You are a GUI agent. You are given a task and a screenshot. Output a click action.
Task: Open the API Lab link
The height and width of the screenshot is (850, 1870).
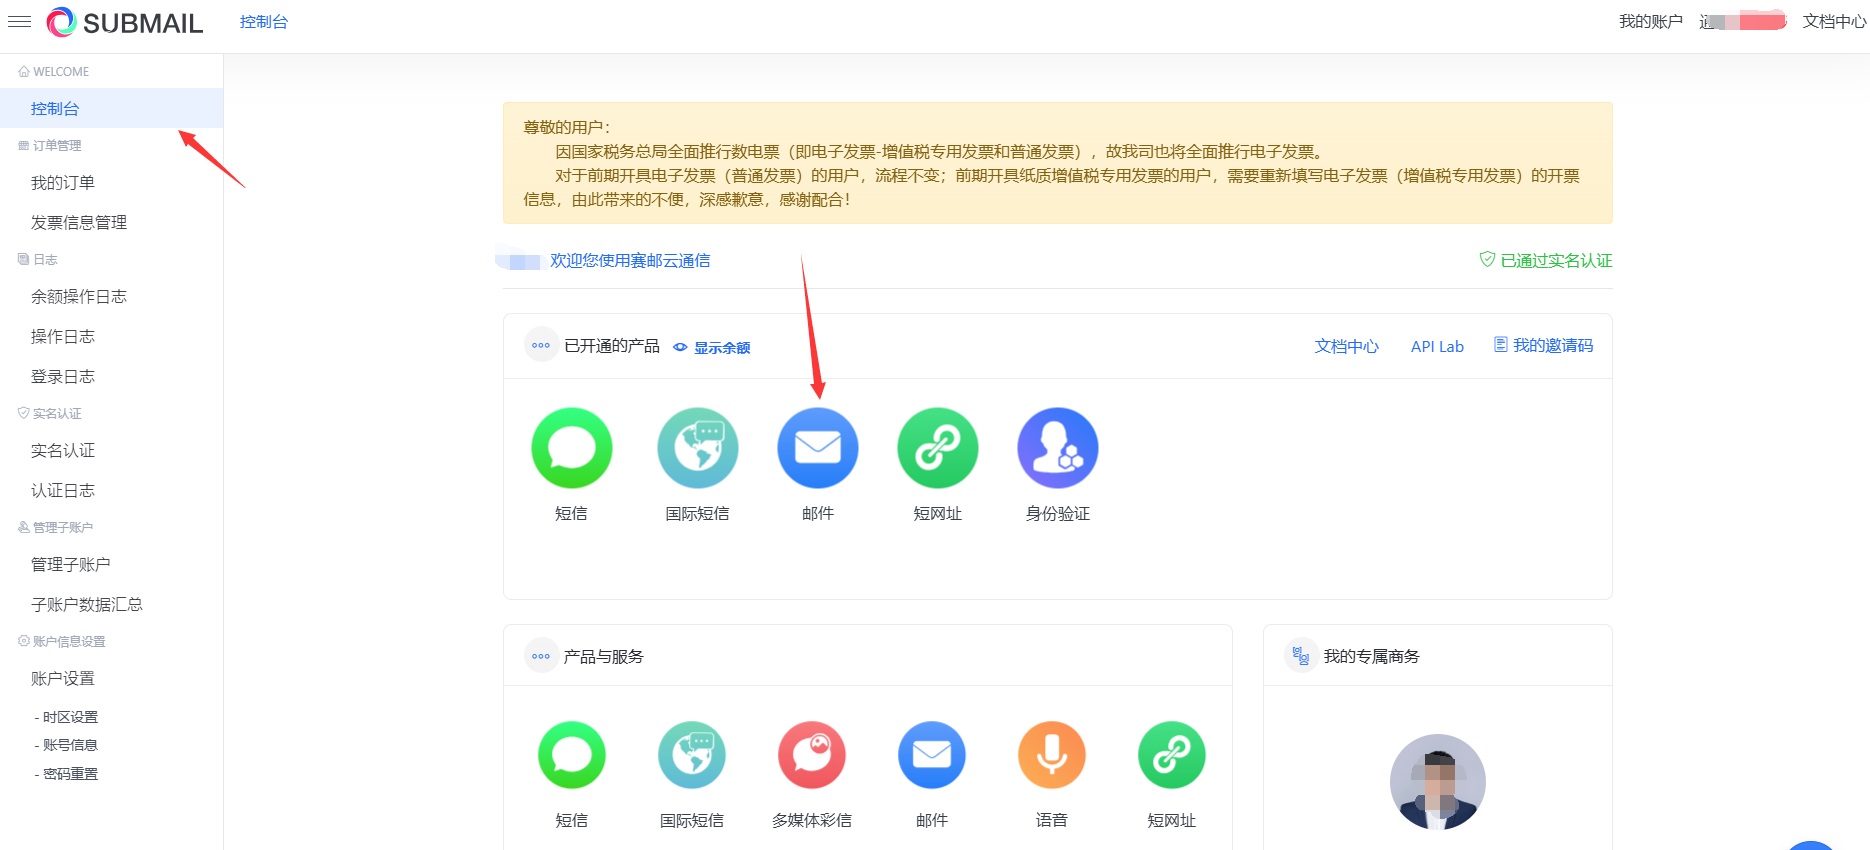click(1437, 346)
